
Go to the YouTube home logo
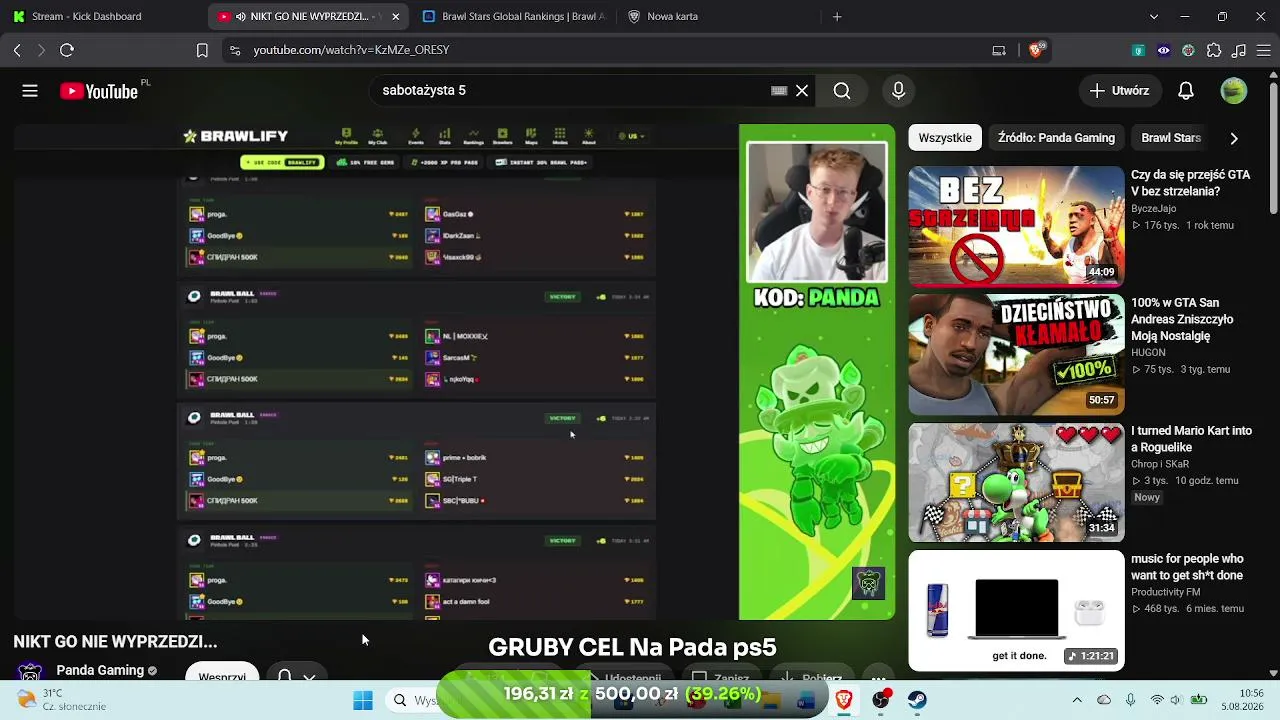coord(99,91)
